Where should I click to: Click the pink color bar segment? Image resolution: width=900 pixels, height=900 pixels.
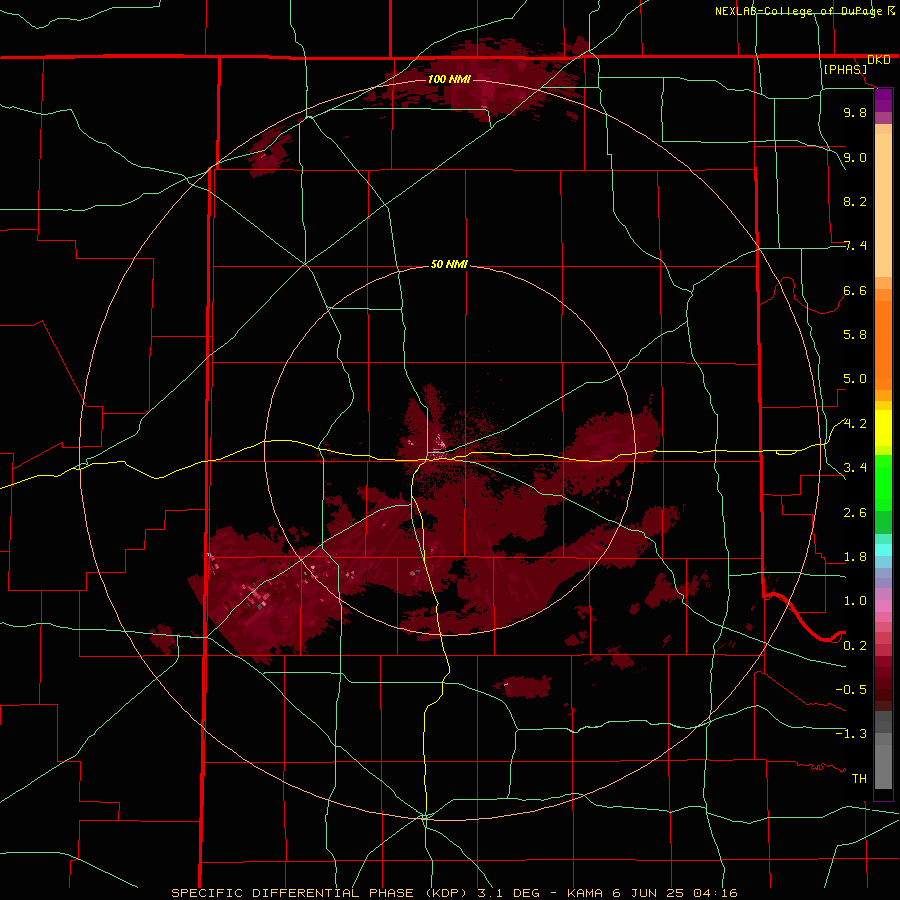[x=883, y=606]
